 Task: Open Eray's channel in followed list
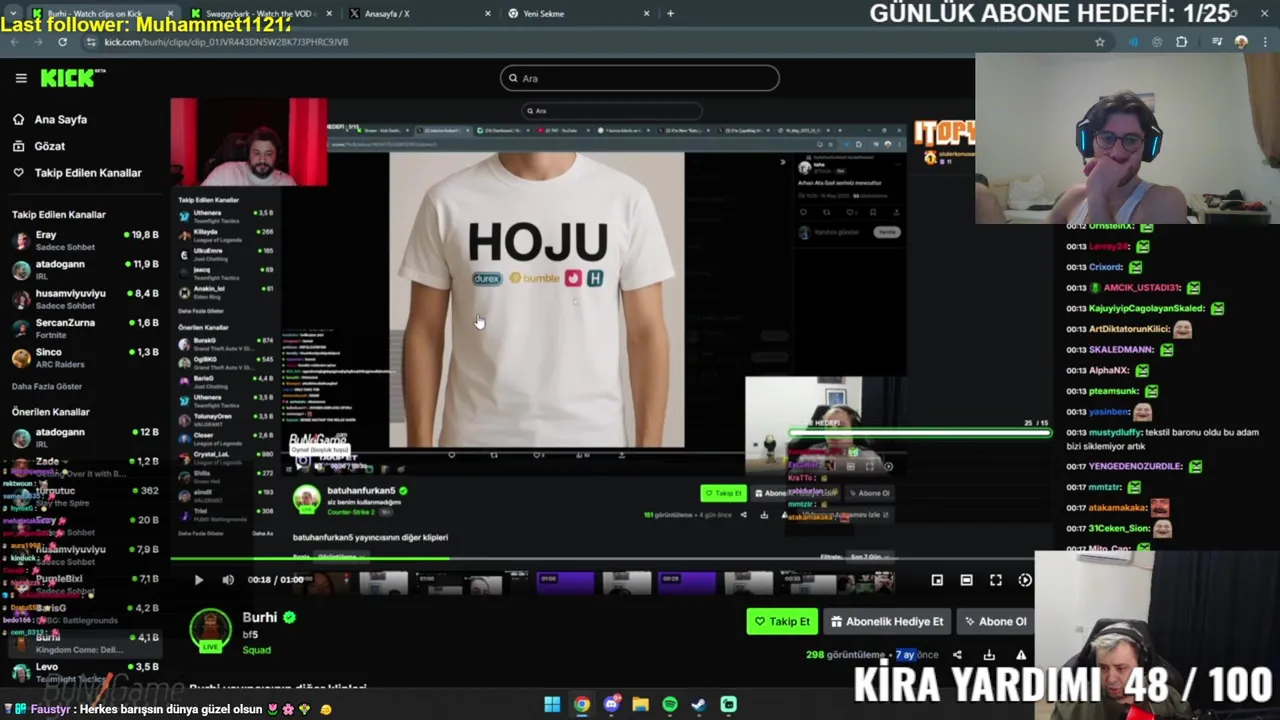pos(85,240)
